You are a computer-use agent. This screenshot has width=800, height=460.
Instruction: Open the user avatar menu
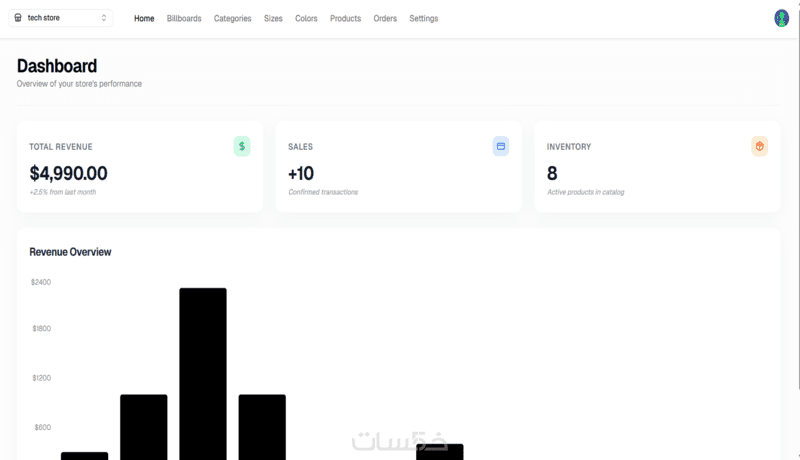[781, 18]
